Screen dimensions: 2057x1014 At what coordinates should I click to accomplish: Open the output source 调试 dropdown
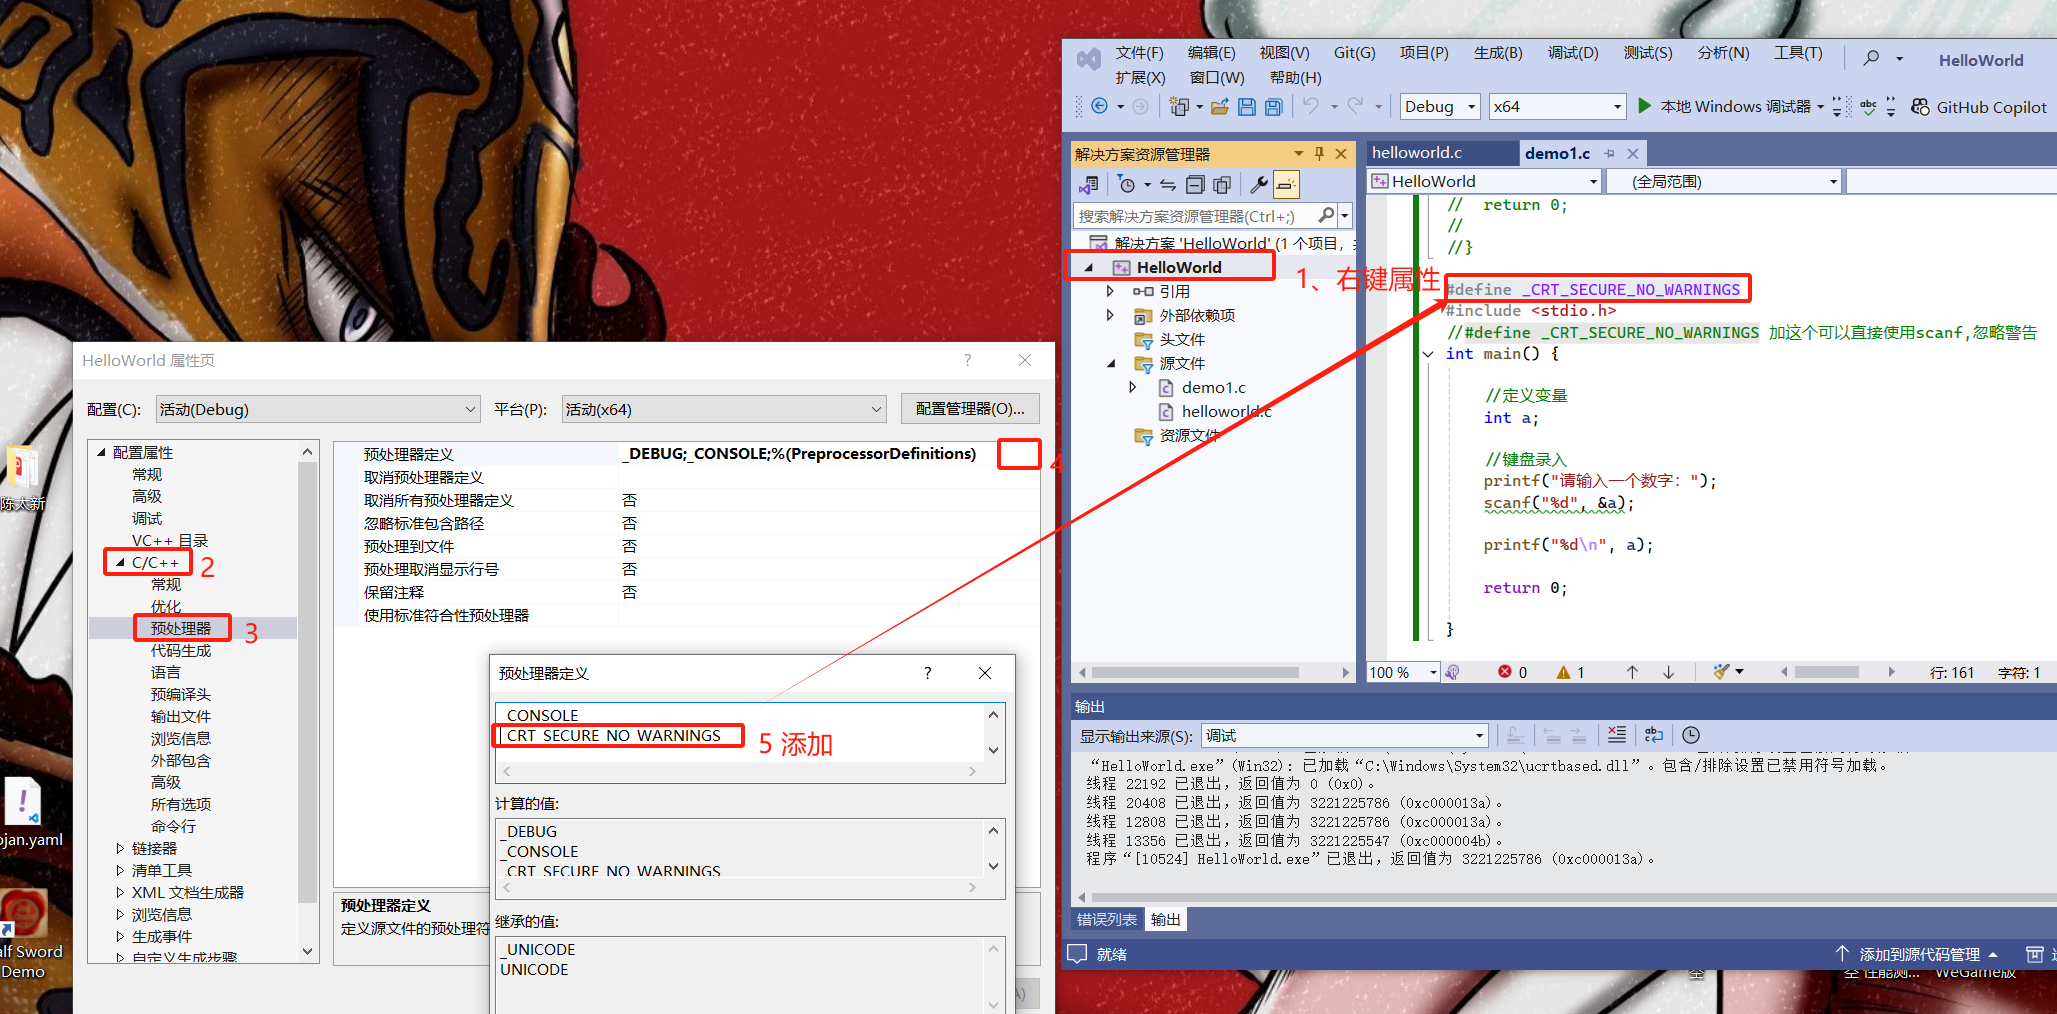pos(1345,736)
